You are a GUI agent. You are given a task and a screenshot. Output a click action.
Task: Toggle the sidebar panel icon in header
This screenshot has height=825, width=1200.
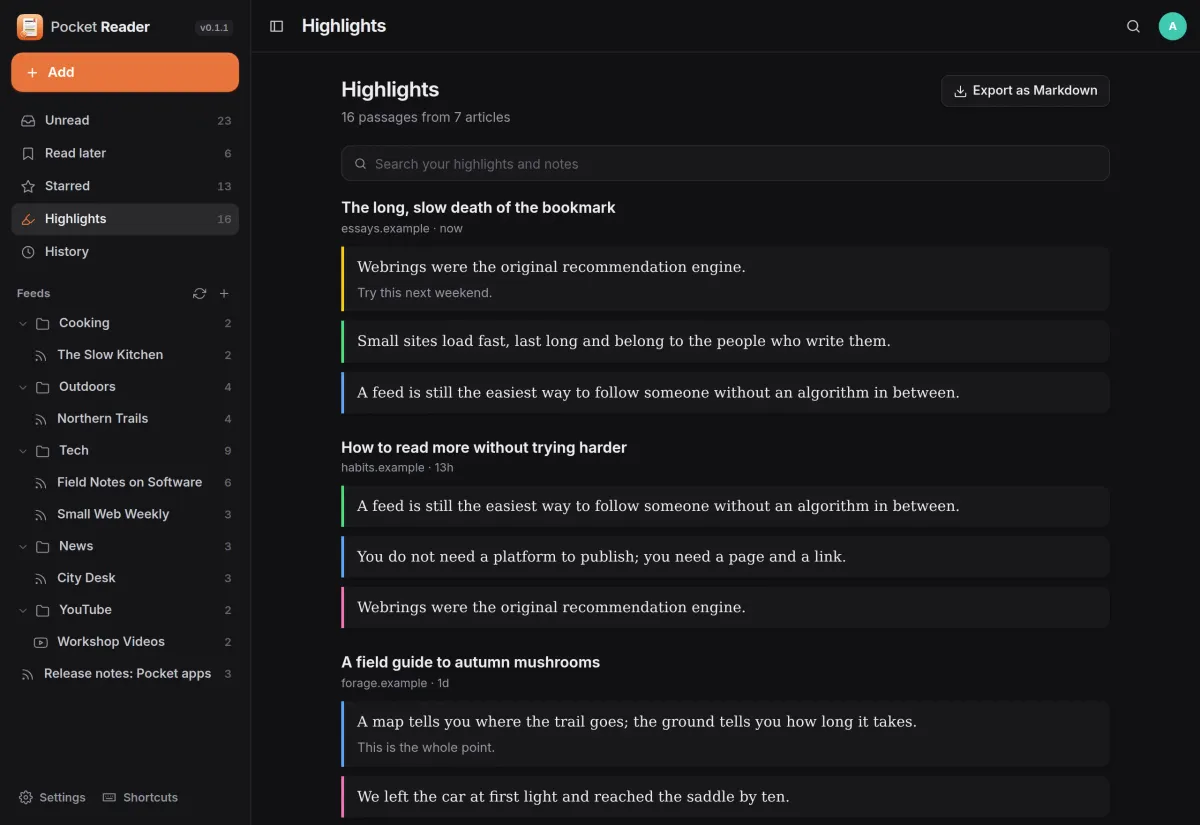pos(277,26)
